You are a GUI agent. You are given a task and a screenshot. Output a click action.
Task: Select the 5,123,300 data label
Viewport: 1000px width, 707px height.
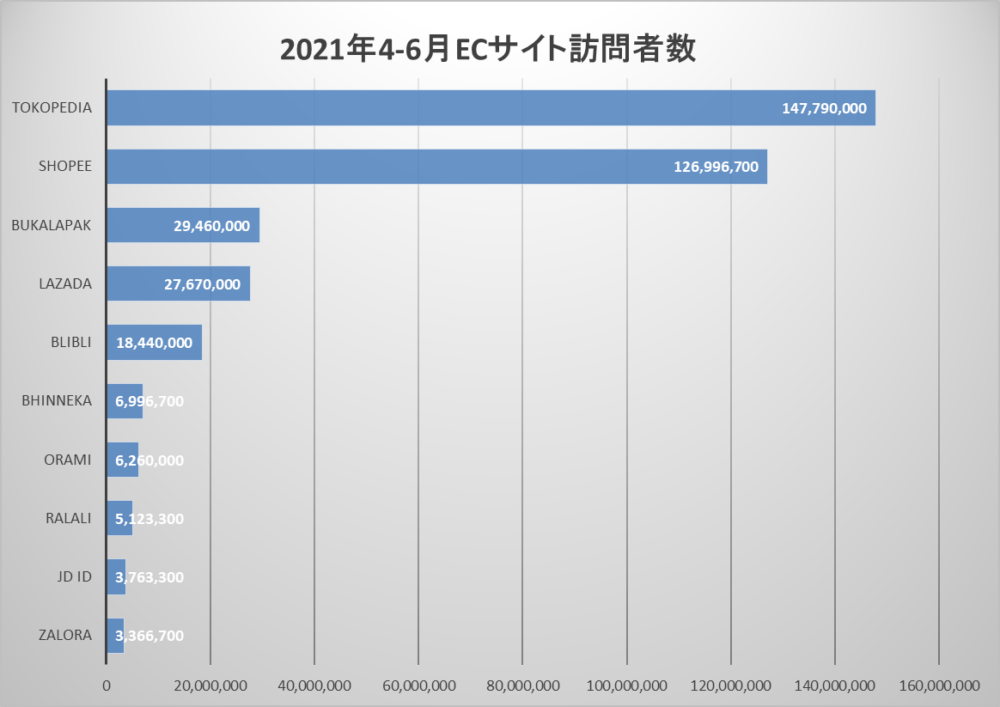(x=149, y=519)
